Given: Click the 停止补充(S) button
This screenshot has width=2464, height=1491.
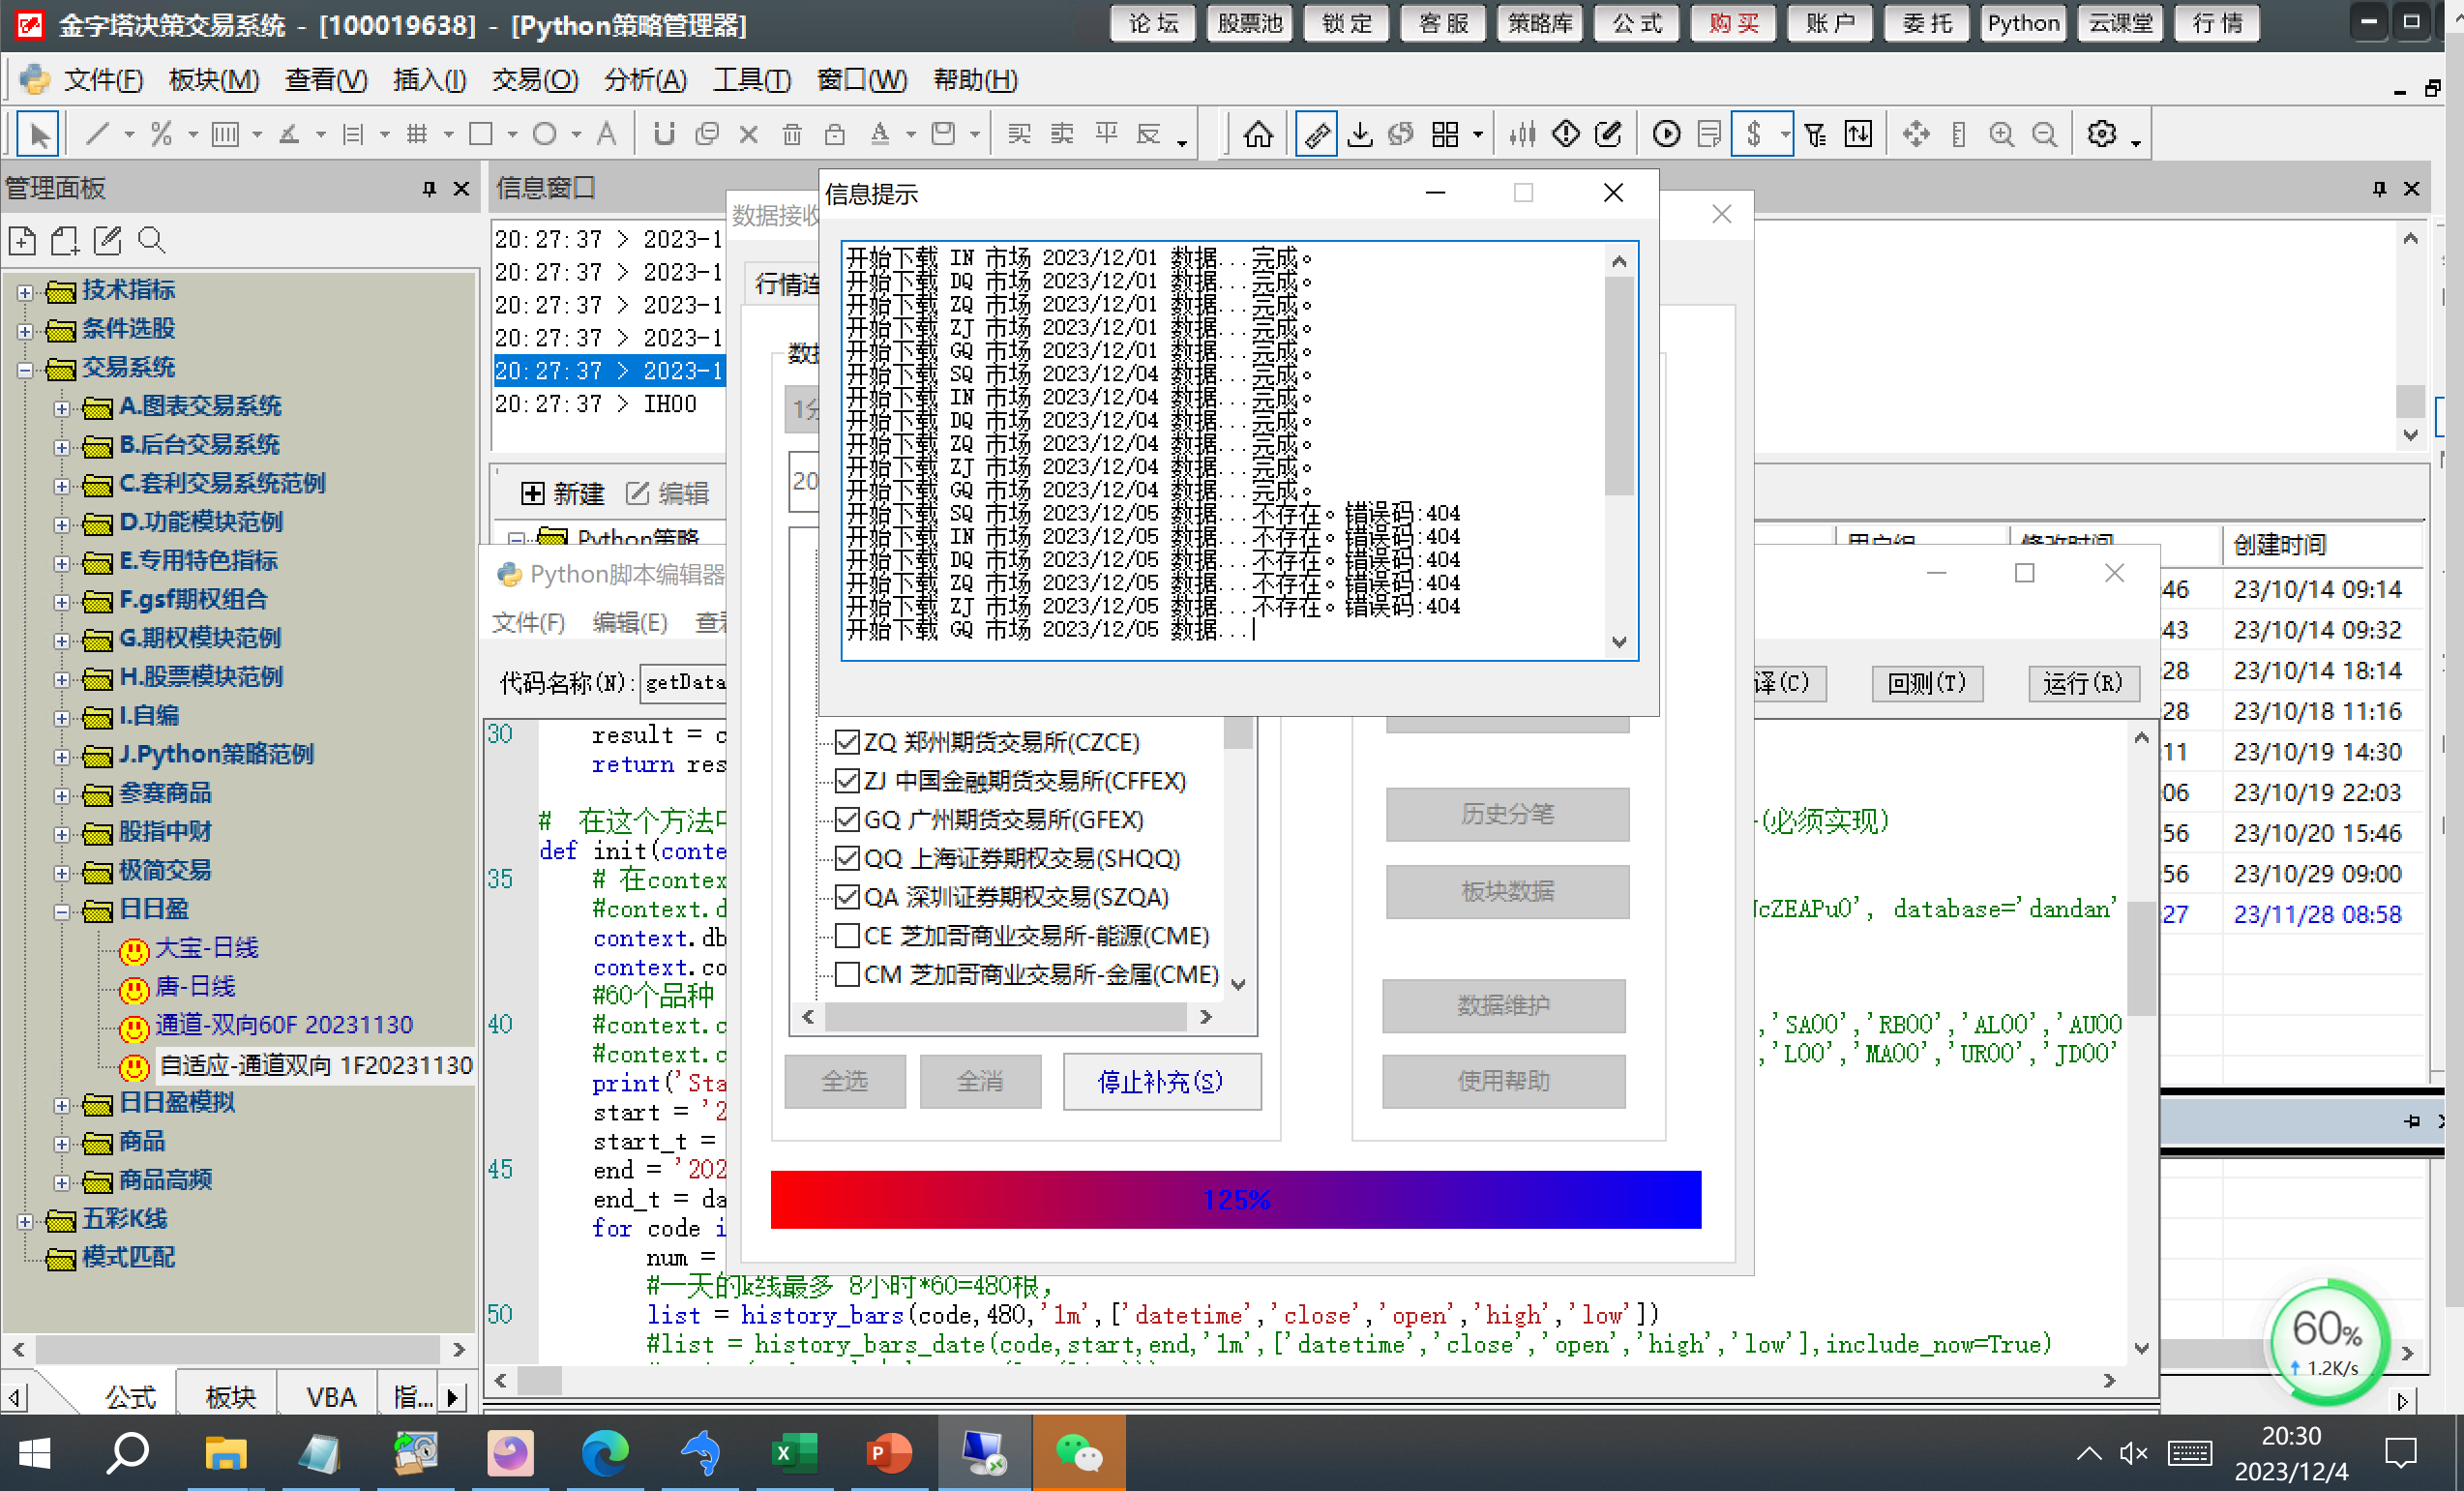Looking at the screenshot, I should click(1161, 1082).
